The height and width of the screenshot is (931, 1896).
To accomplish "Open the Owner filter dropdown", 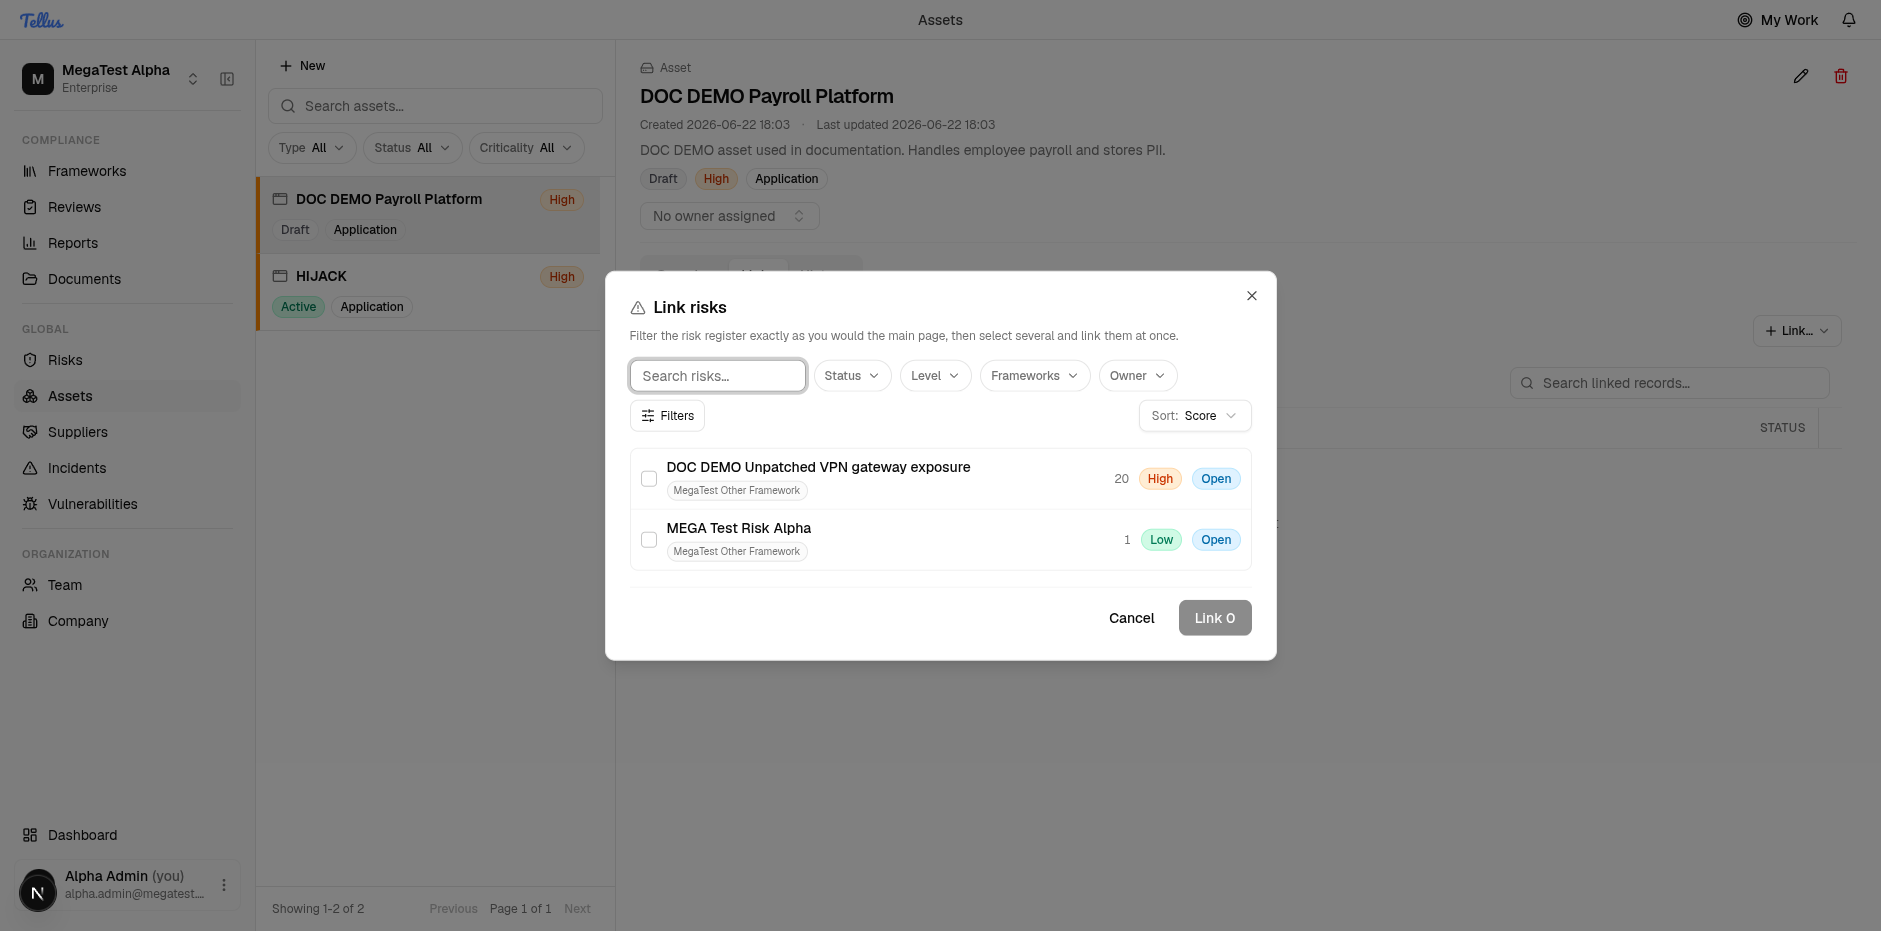I will (x=1138, y=376).
